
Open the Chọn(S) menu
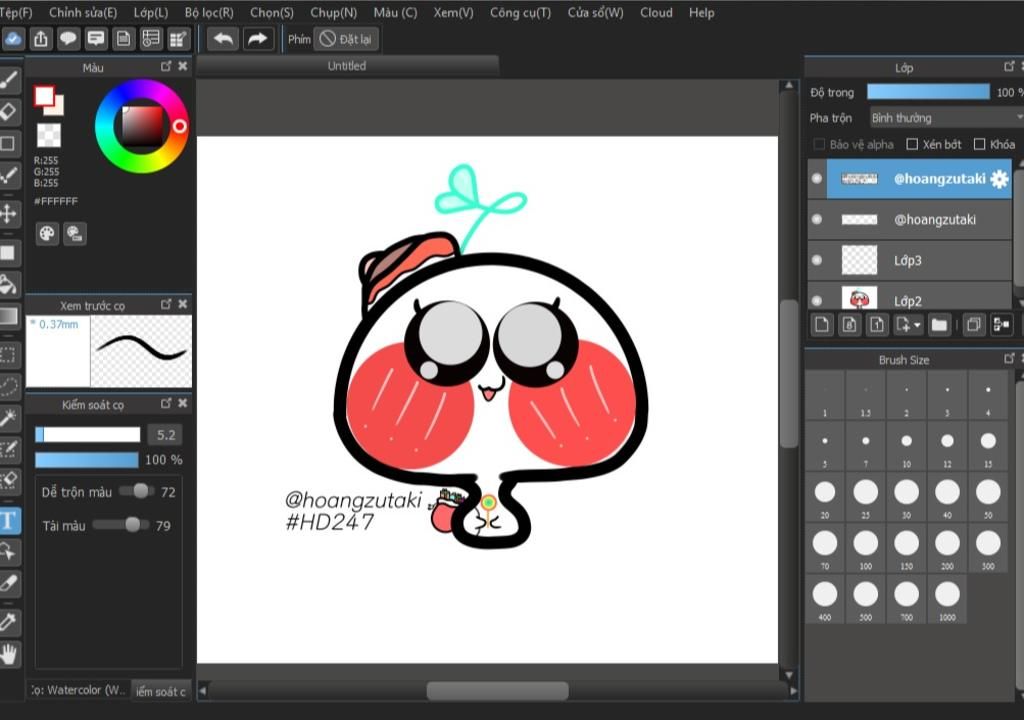coord(272,12)
